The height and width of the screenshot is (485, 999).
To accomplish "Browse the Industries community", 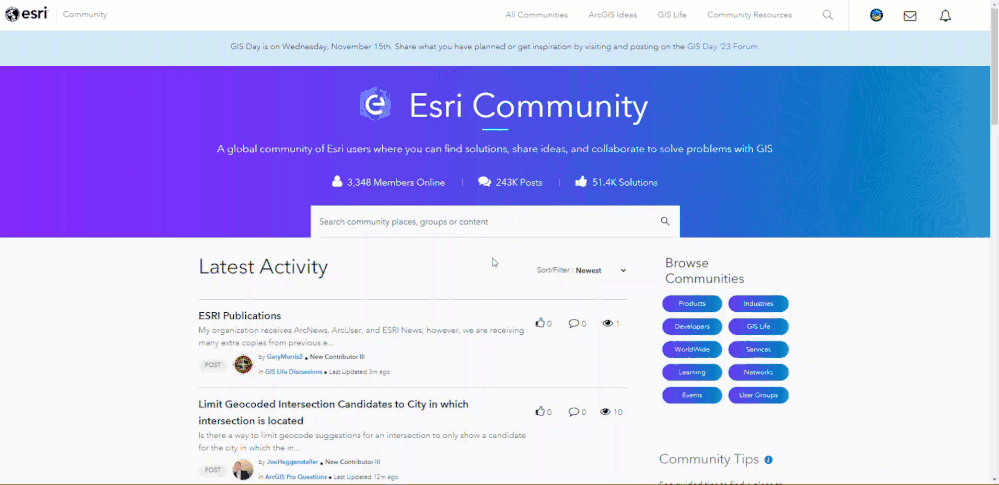I will pos(758,303).
